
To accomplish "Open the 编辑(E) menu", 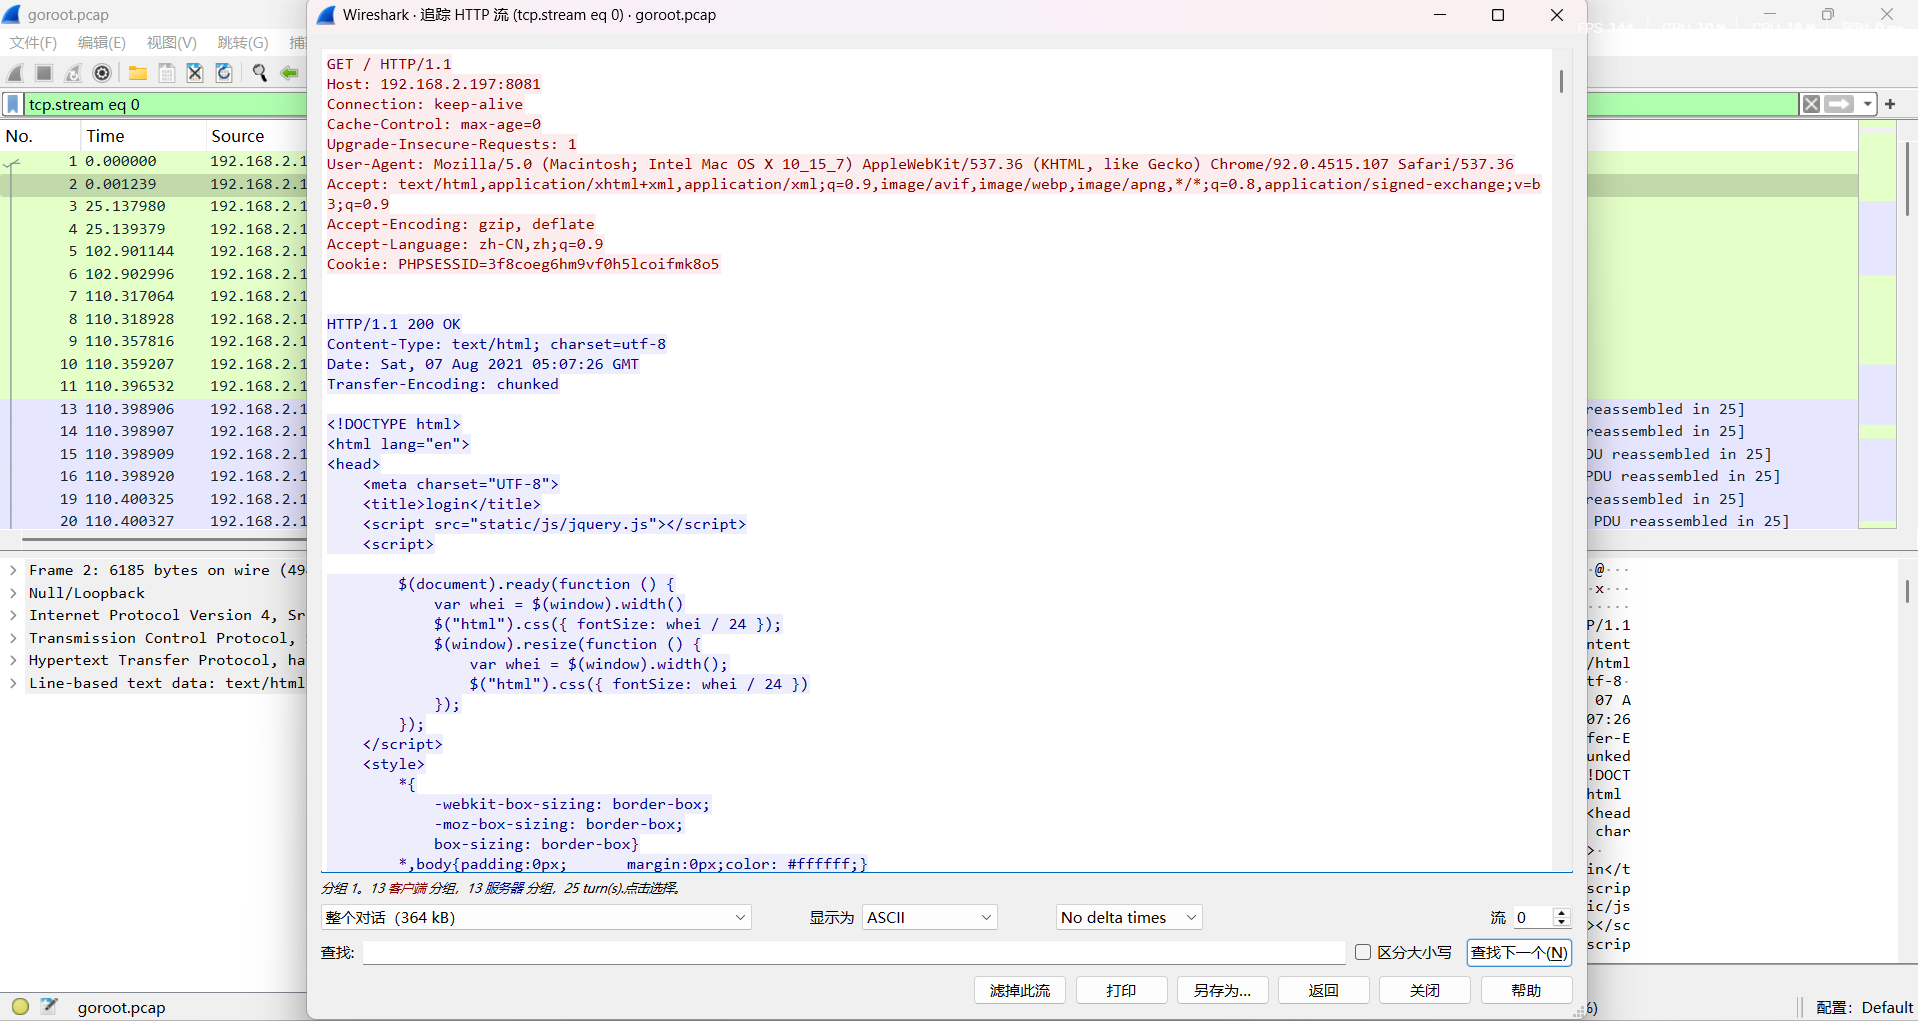I will 101,42.
